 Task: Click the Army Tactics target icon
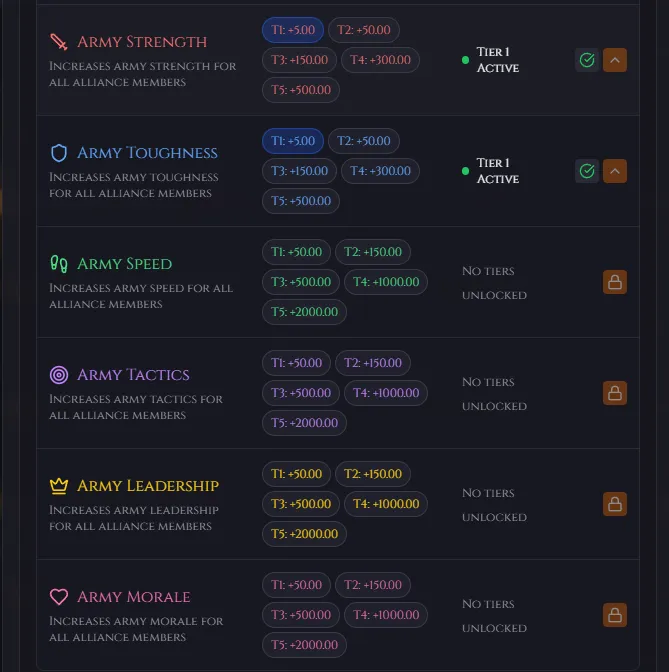(59, 375)
